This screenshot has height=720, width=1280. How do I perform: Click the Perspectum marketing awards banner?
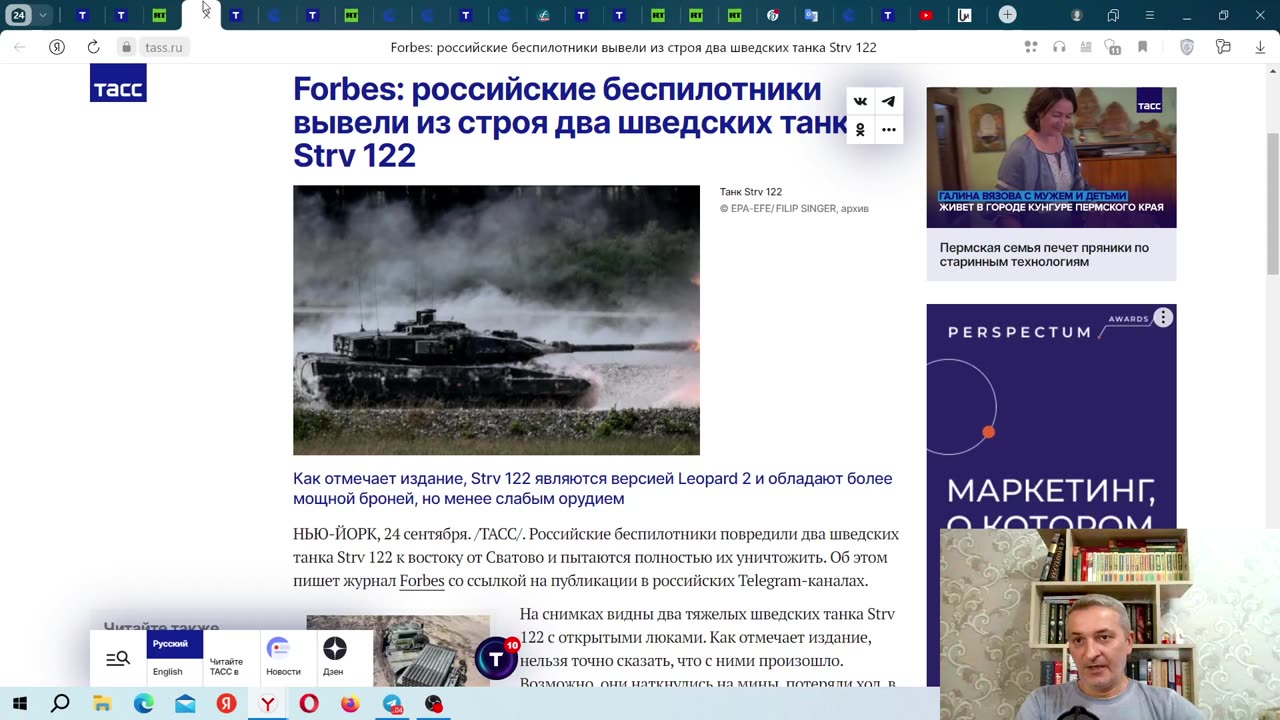pos(1051,415)
